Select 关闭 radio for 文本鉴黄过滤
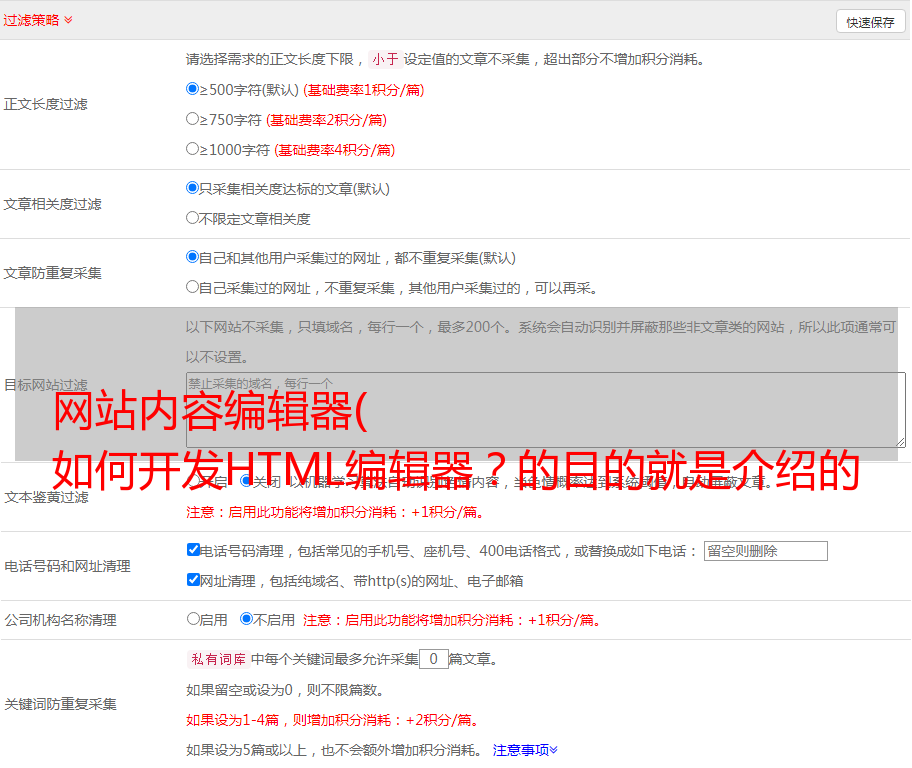912x768 pixels. pyautogui.click(x=247, y=481)
